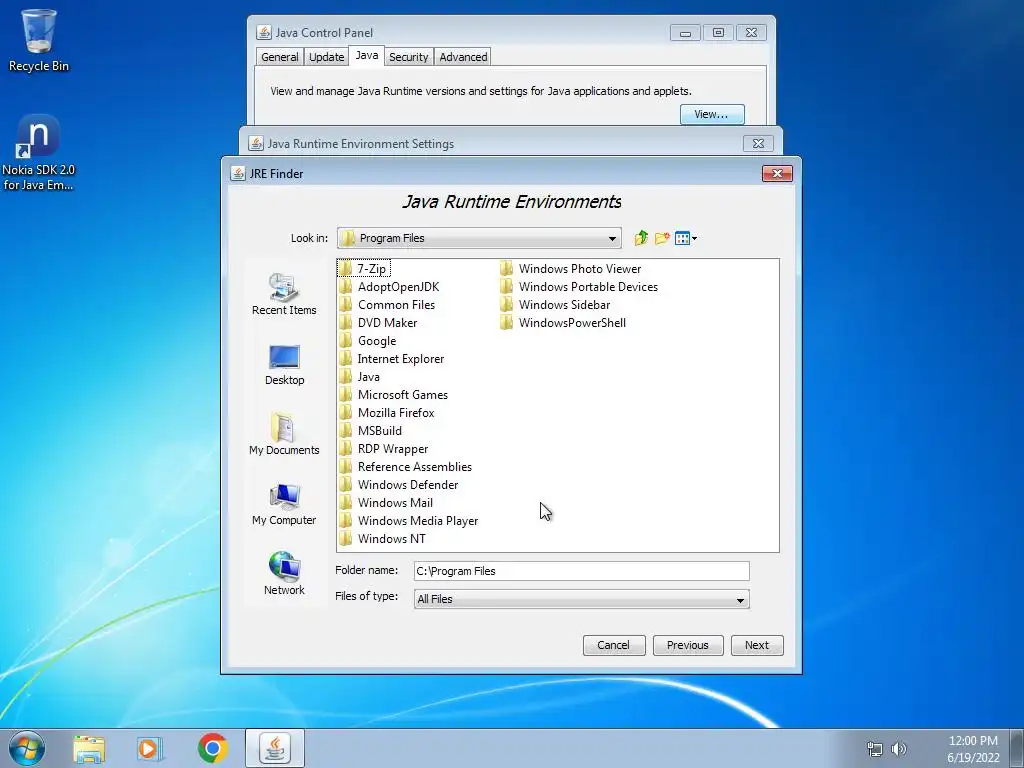This screenshot has width=1024, height=768.
Task: Select the Windows Sidebar folder
Action: pos(555,304)
